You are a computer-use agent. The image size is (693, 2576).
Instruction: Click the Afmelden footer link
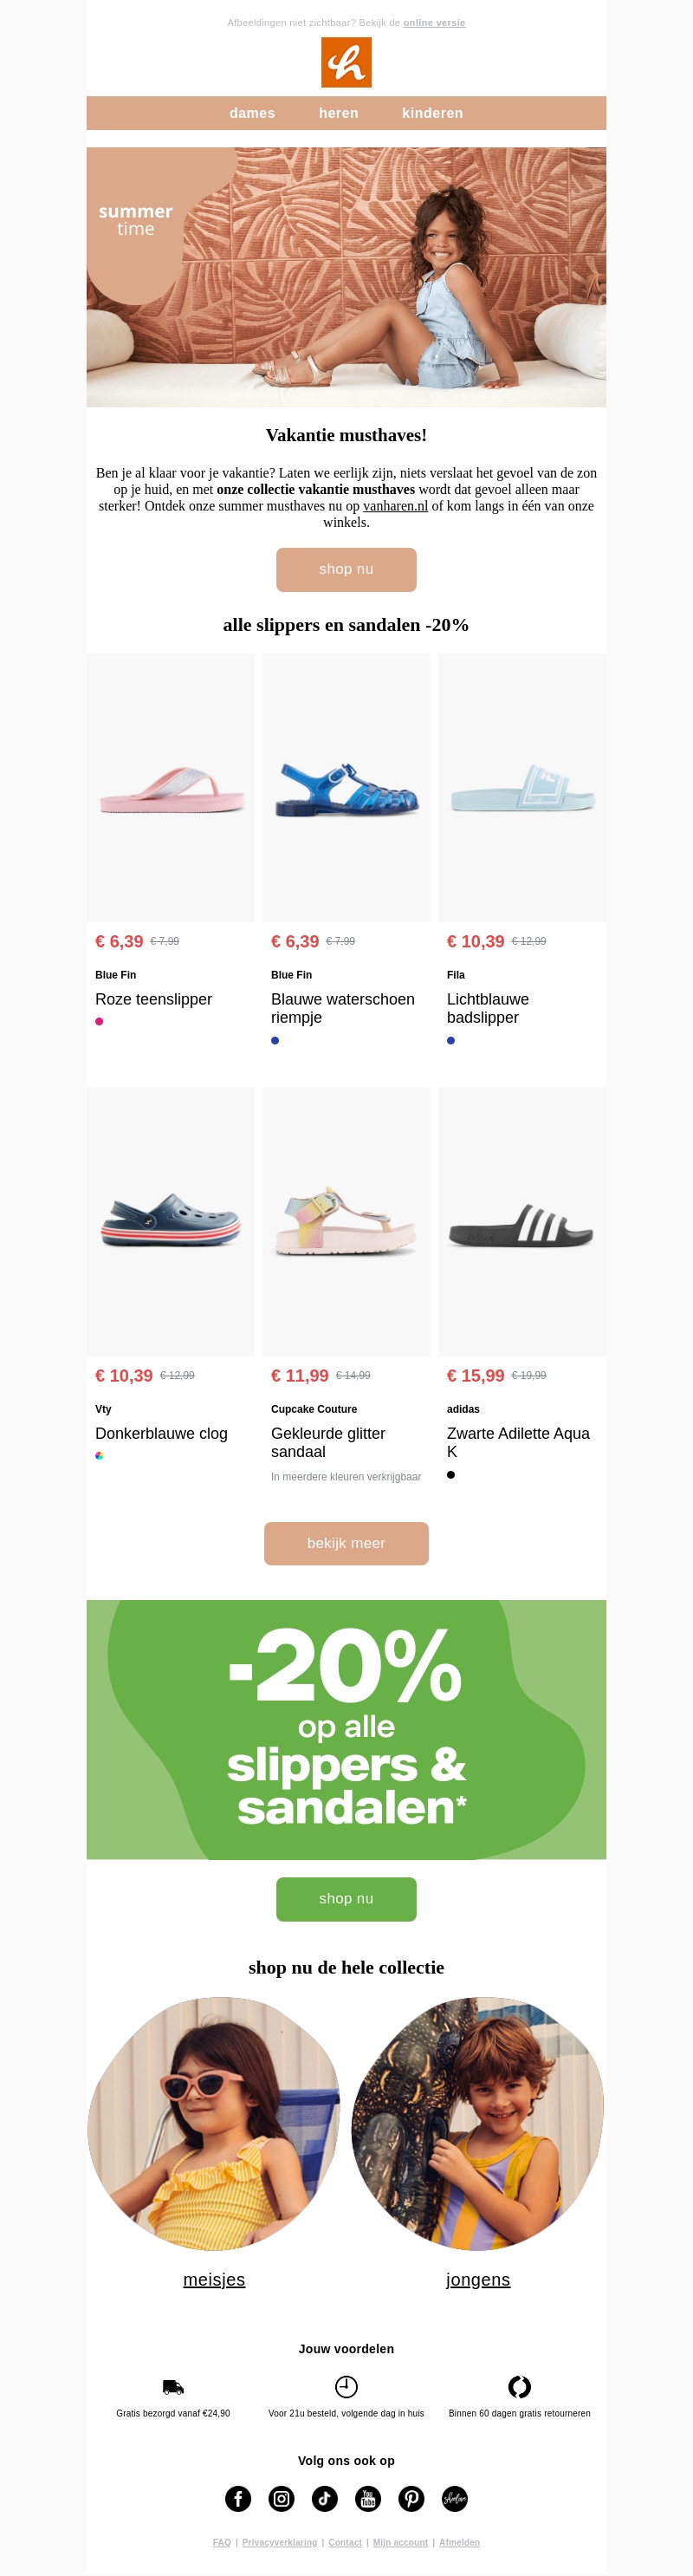coord(459,2542)
